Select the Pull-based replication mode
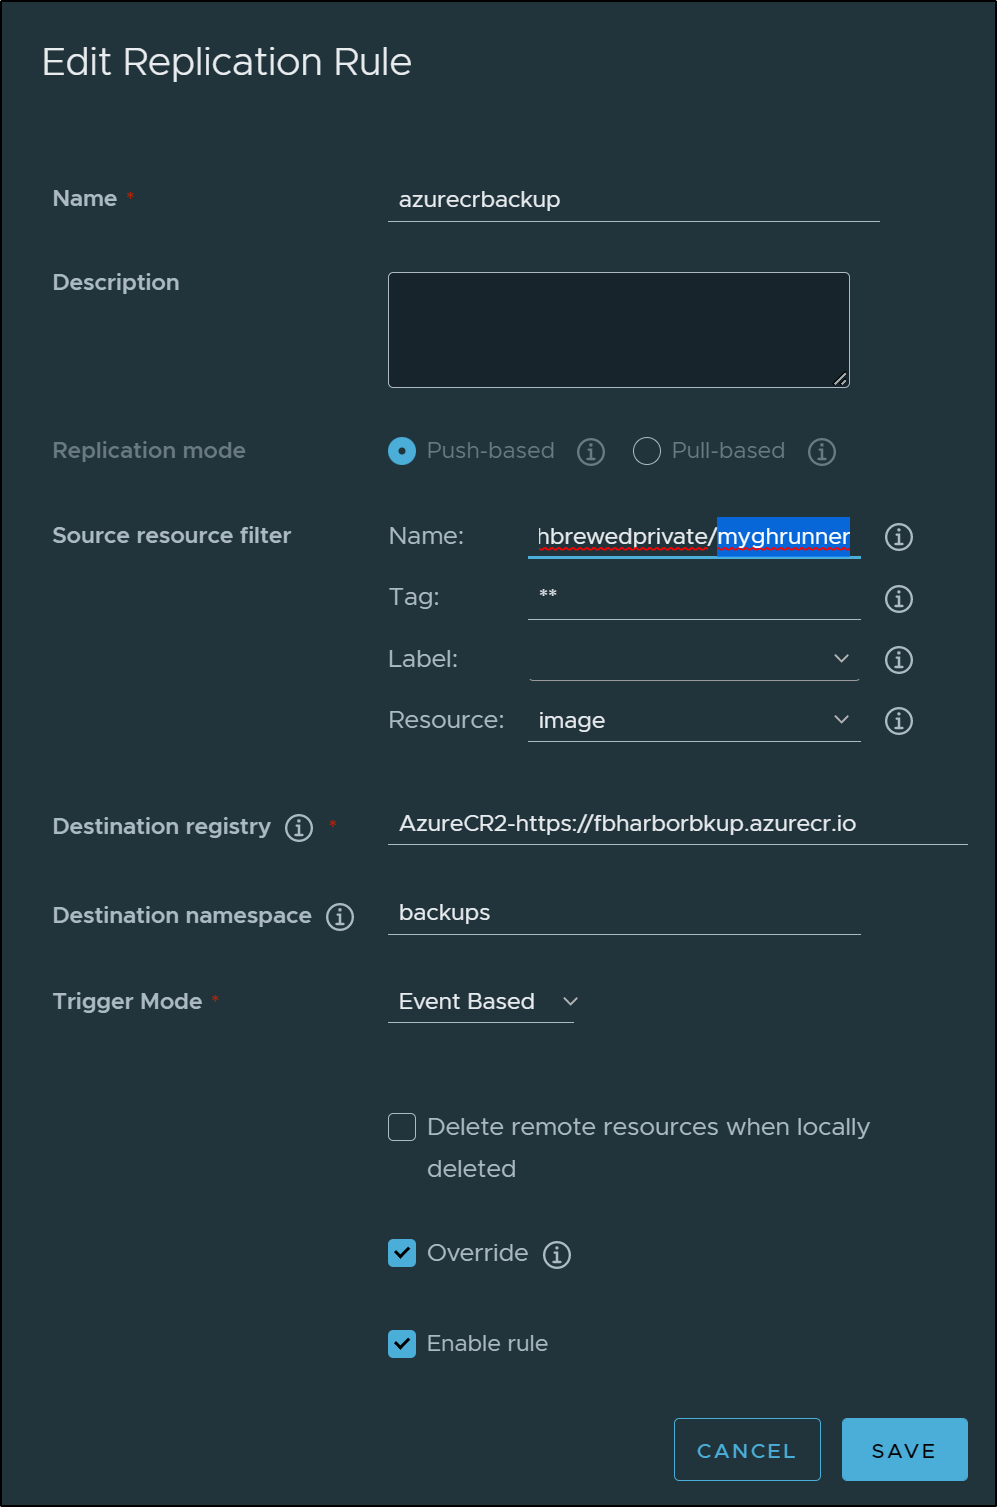997x1507 pixels. tap(647, 451)
